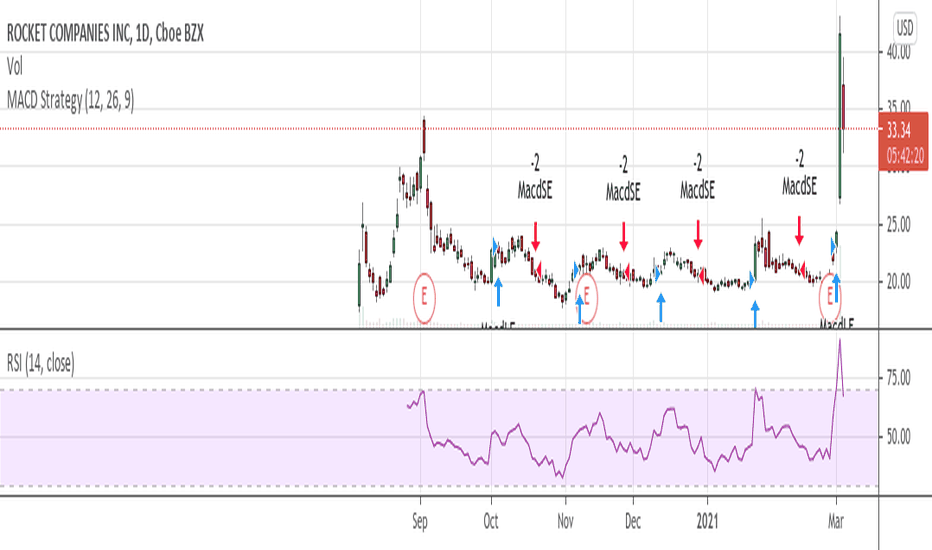Click the MacdSE label in February
Image resolution: width=932 pixels, height=550 pixels.
(799, 187)
